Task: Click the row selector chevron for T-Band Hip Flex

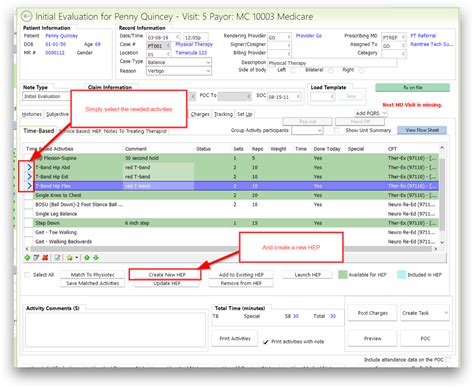Action: (29, 186)
